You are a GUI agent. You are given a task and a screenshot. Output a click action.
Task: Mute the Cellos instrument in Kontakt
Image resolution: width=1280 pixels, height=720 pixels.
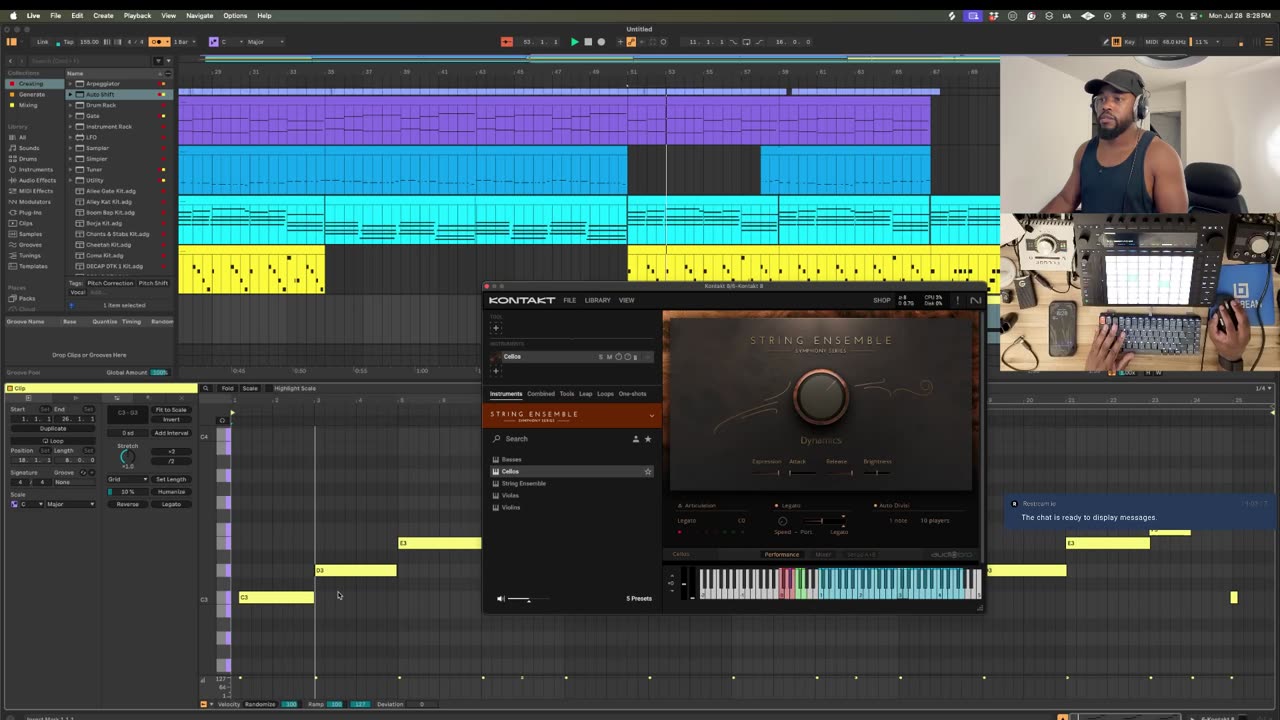[609, 357]
